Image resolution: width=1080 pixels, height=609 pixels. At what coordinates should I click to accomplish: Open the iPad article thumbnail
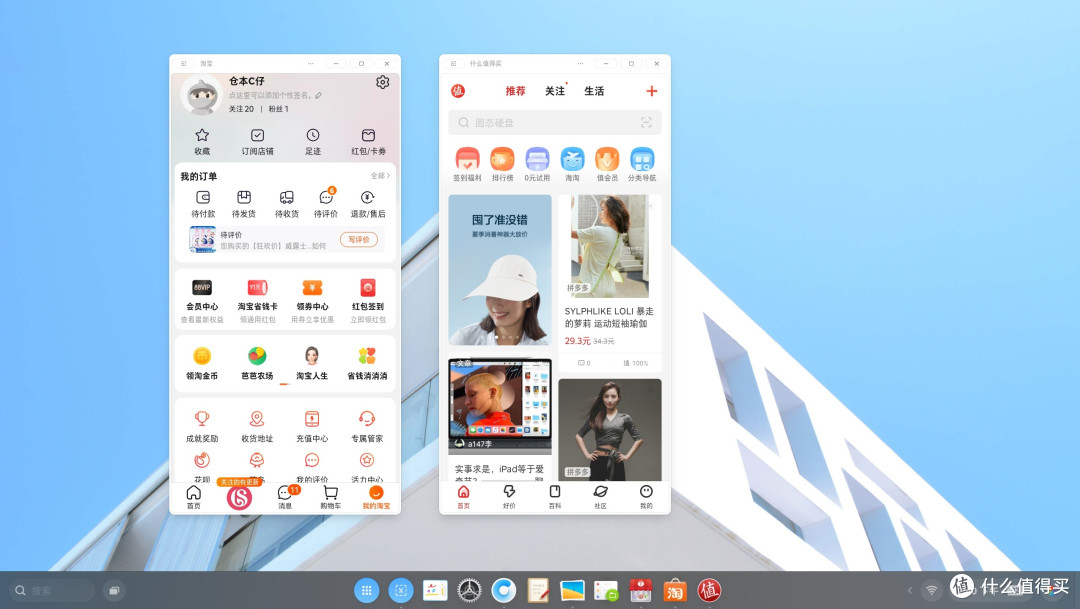click(500, 406)
